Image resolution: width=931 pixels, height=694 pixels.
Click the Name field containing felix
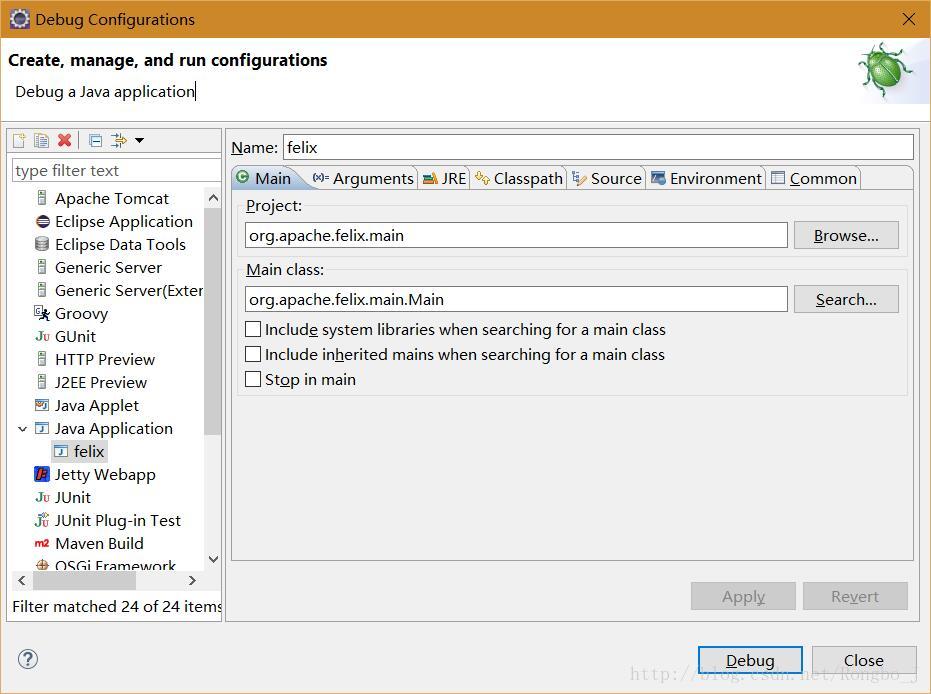598,147
